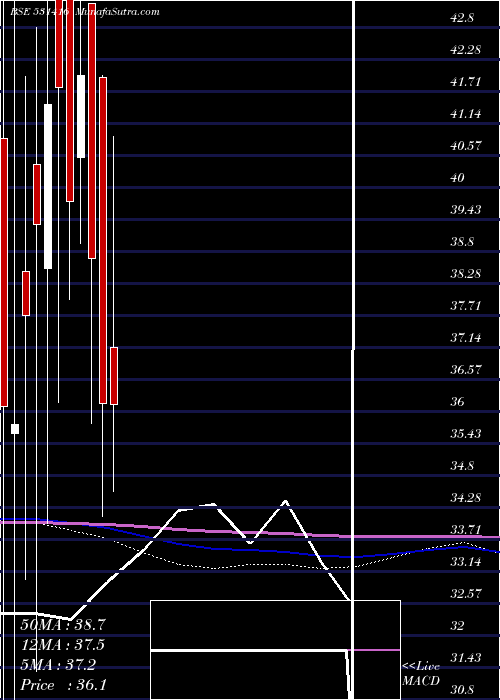Click the tall white candlestick body

click(x=48, y=187)
